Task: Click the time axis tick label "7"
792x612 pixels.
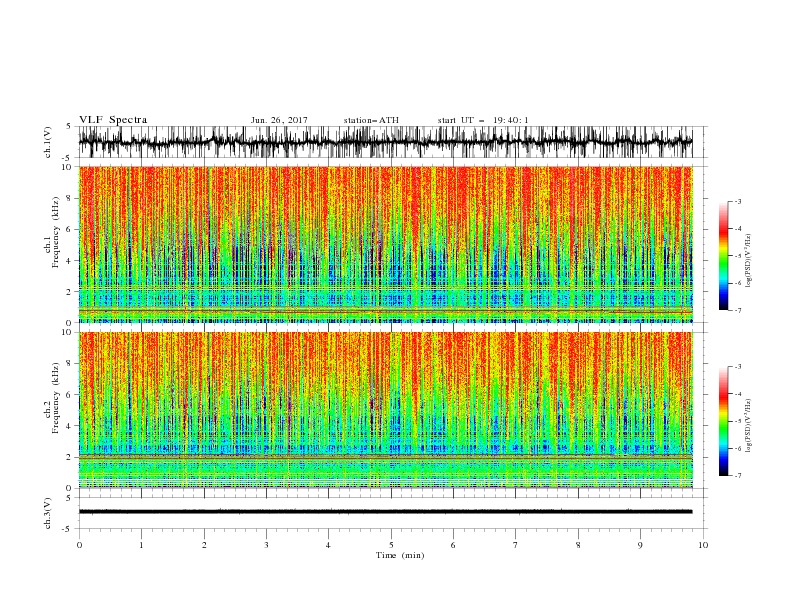Action: pos(516,545)
